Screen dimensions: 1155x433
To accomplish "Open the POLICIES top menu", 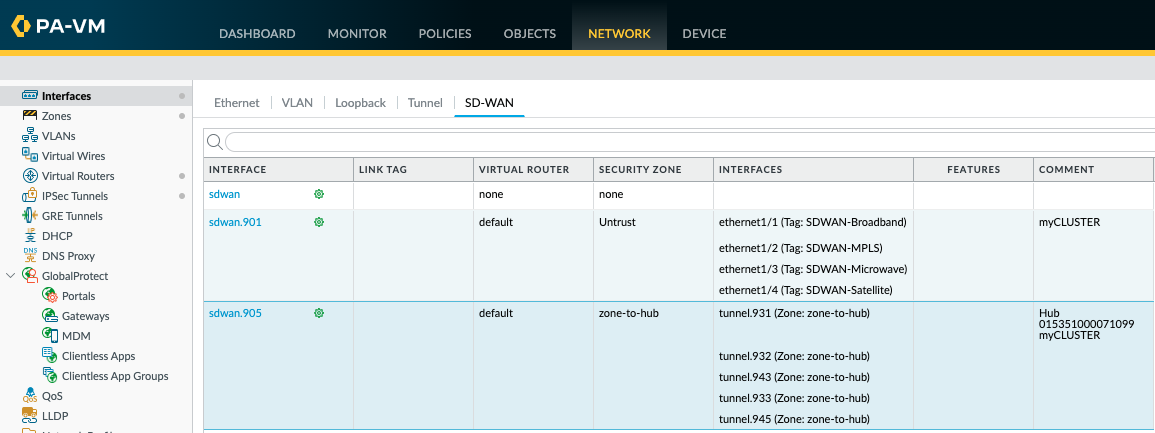I will (445, 34).
